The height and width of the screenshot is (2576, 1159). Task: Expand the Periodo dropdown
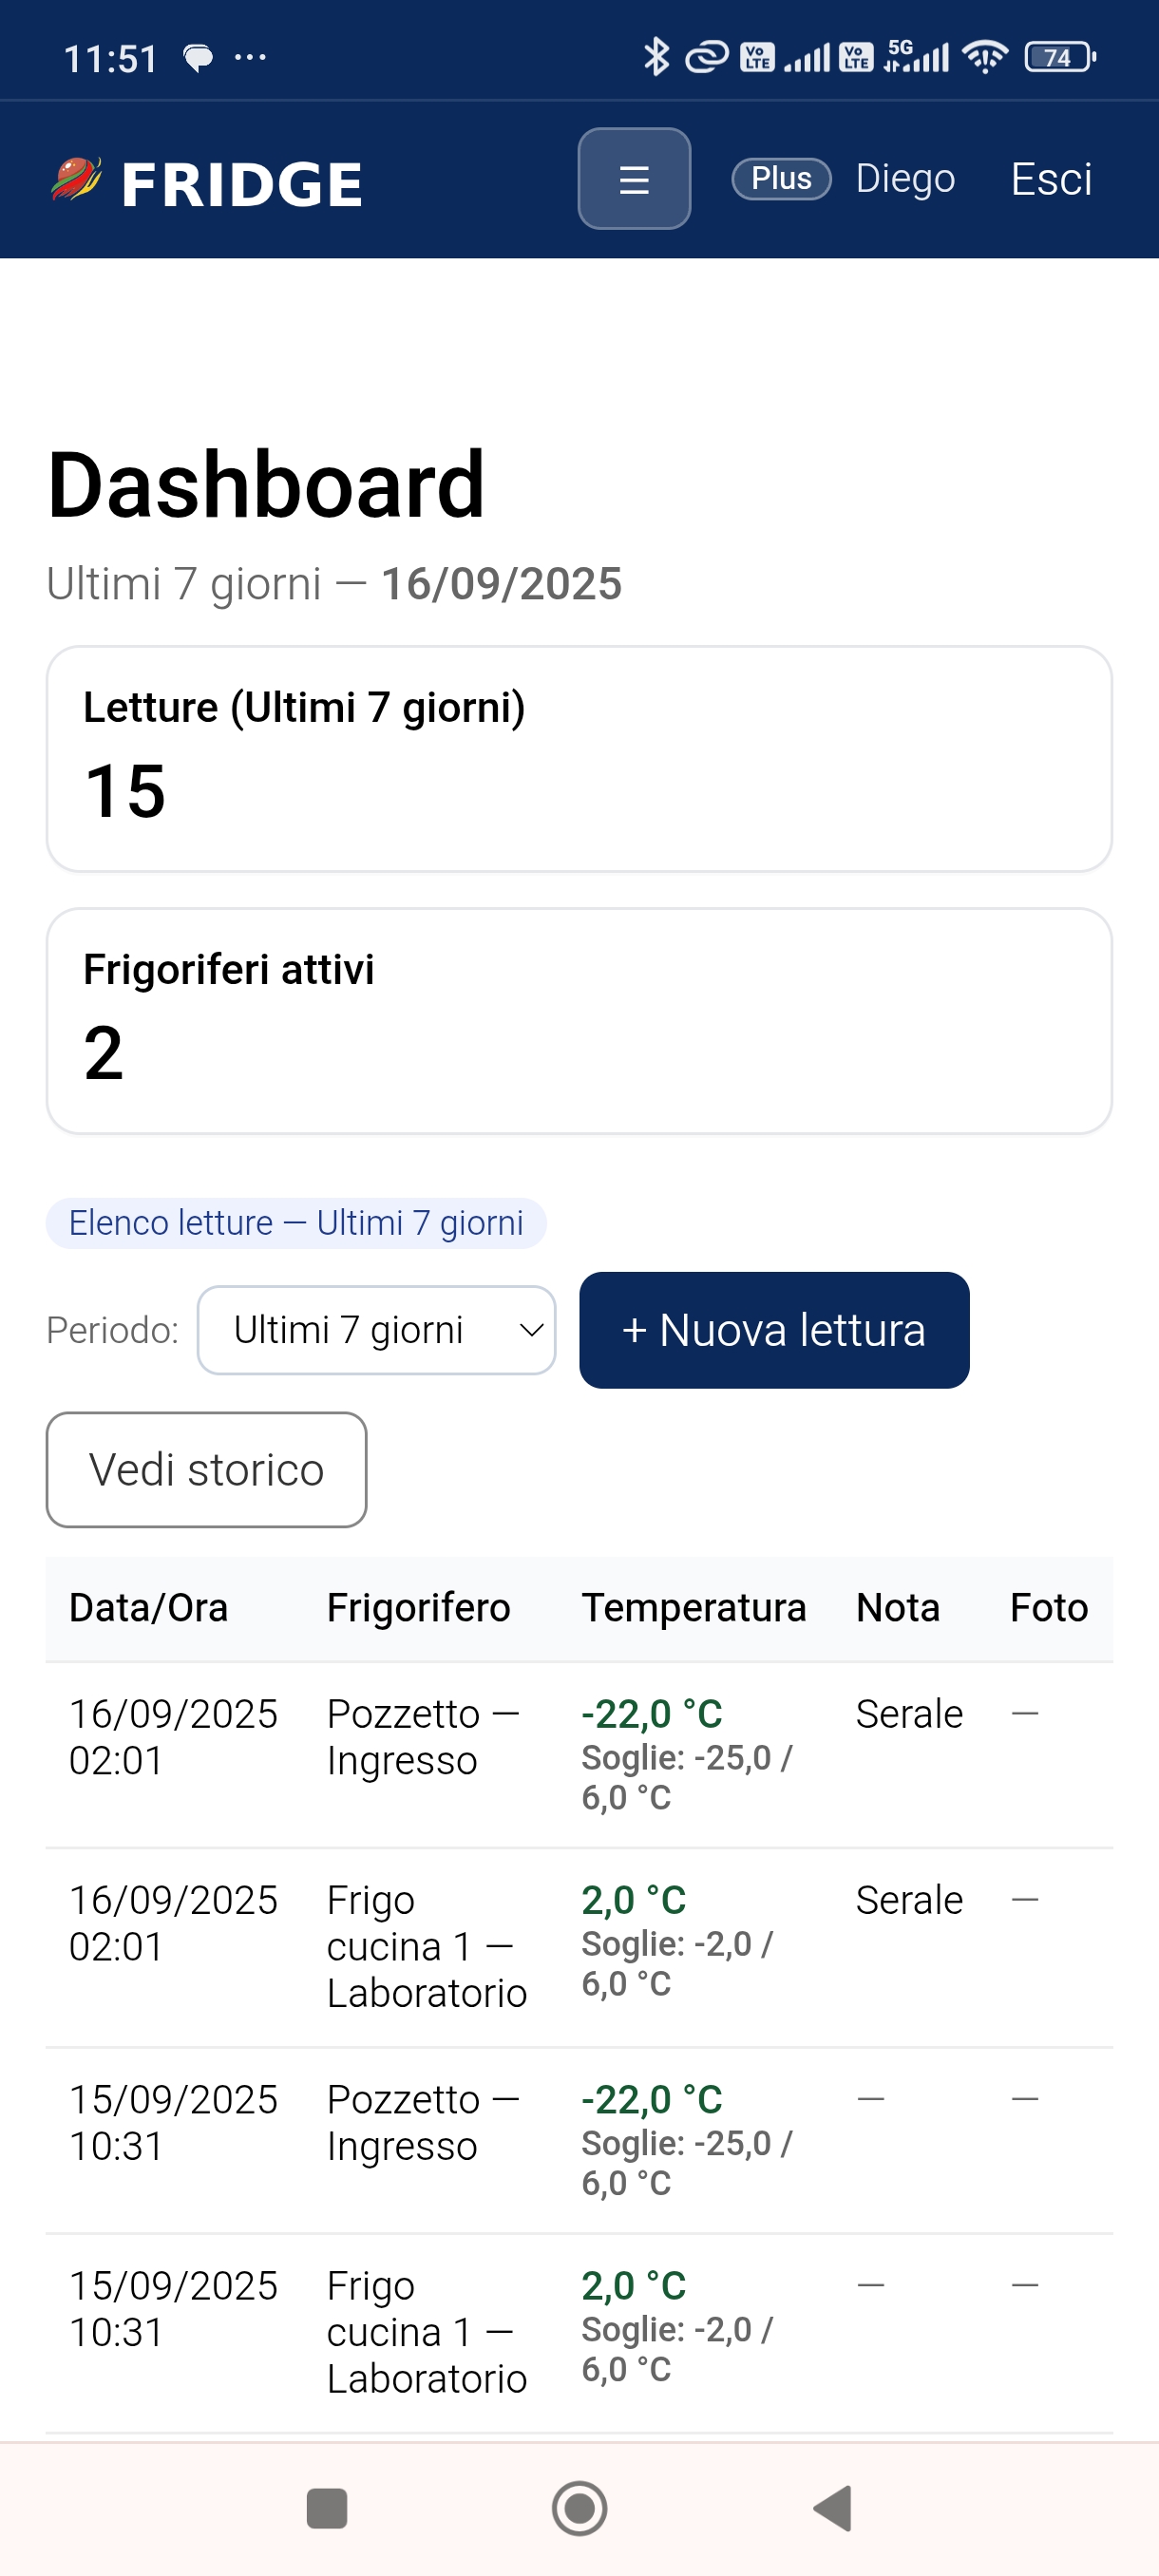tap(376, 1330)
